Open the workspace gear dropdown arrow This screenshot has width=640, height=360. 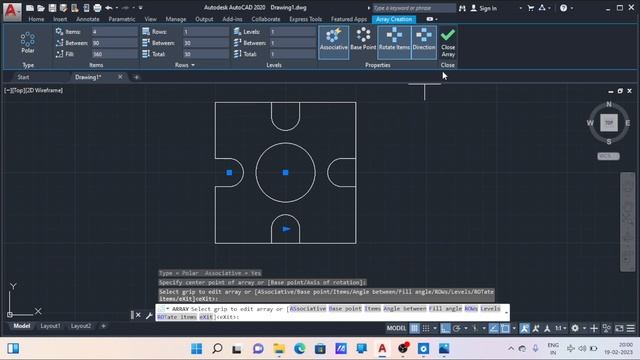pyautogui.click(x=584, y=328)
